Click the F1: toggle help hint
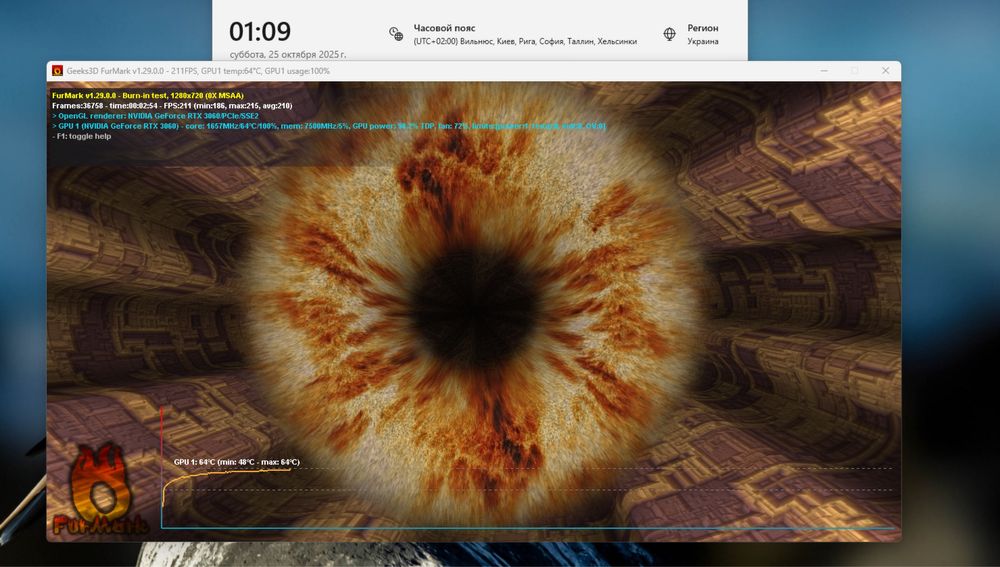1000x567 pixels. point(82,136)
